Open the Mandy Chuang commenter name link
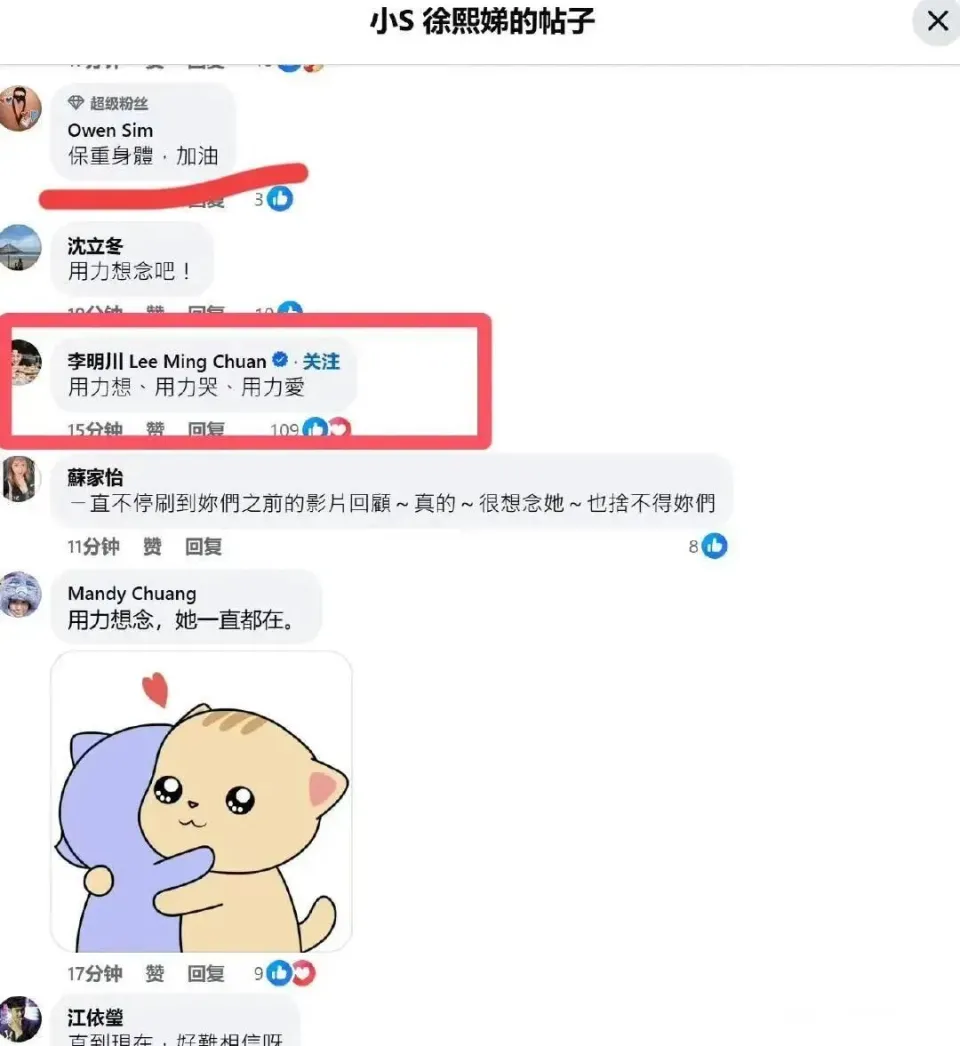 tap(132, 593)
